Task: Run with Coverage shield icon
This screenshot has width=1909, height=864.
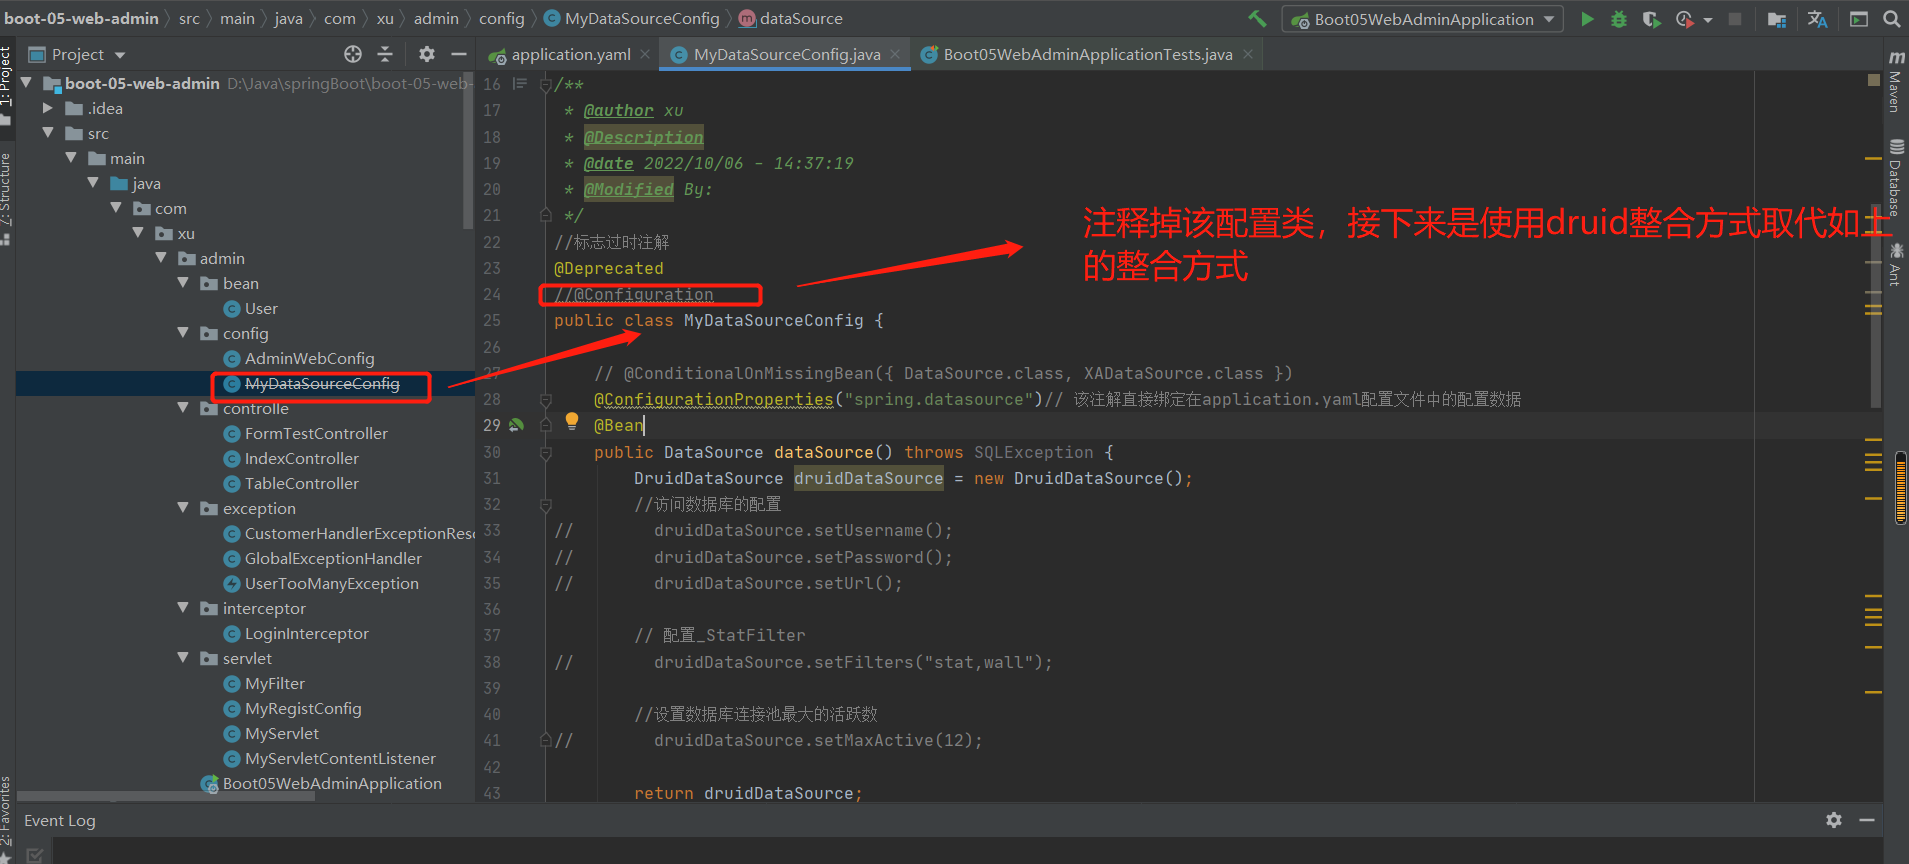Action: (1651, 19)
